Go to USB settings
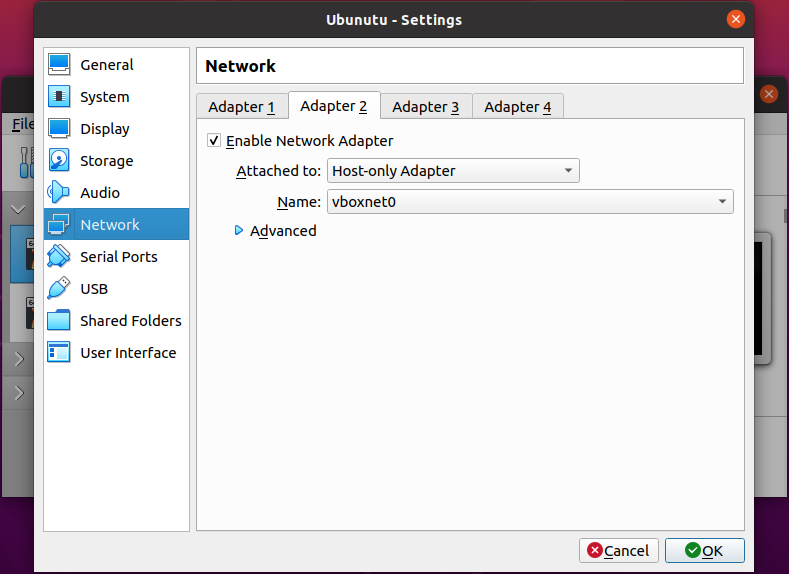The width and height of the screenshot is (789, 574). pos(116,289)
